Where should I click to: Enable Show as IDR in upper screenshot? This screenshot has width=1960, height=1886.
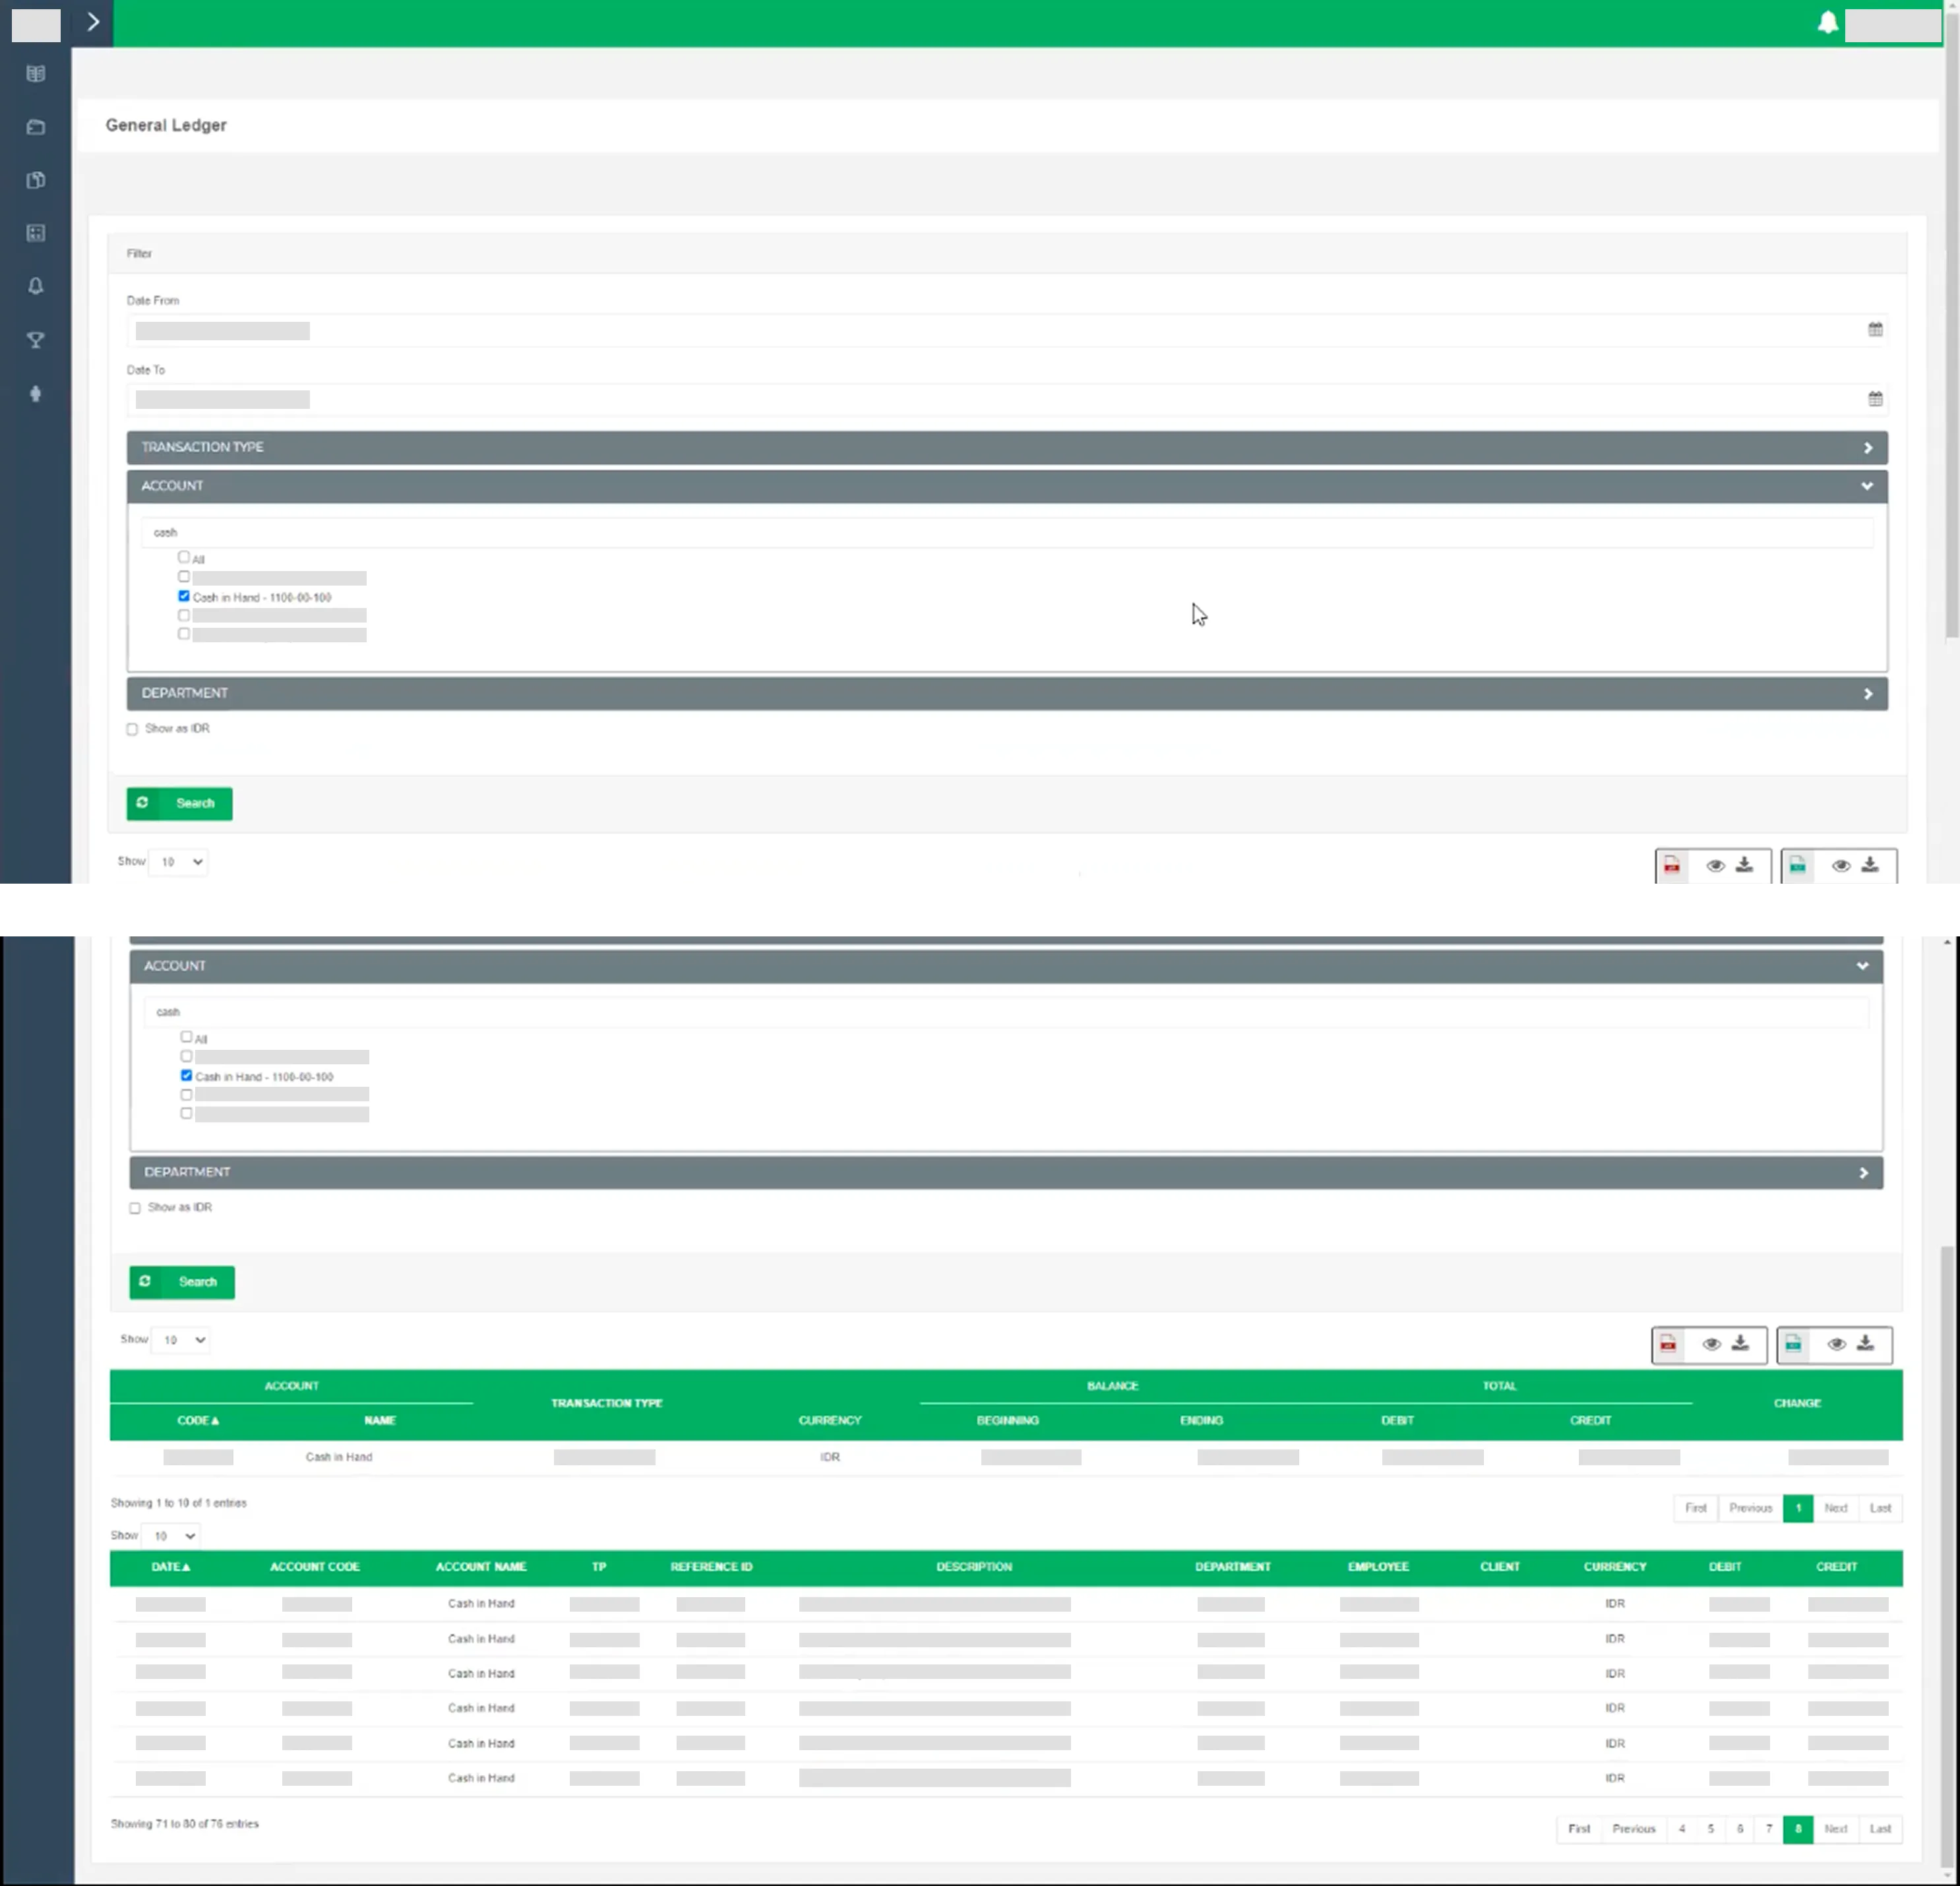pos(132,729)
